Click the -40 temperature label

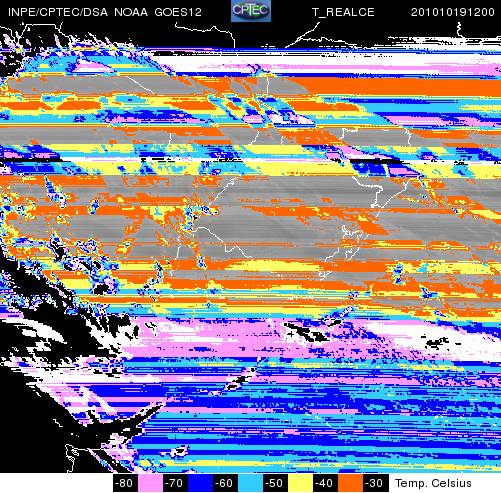tap(325, 483)
